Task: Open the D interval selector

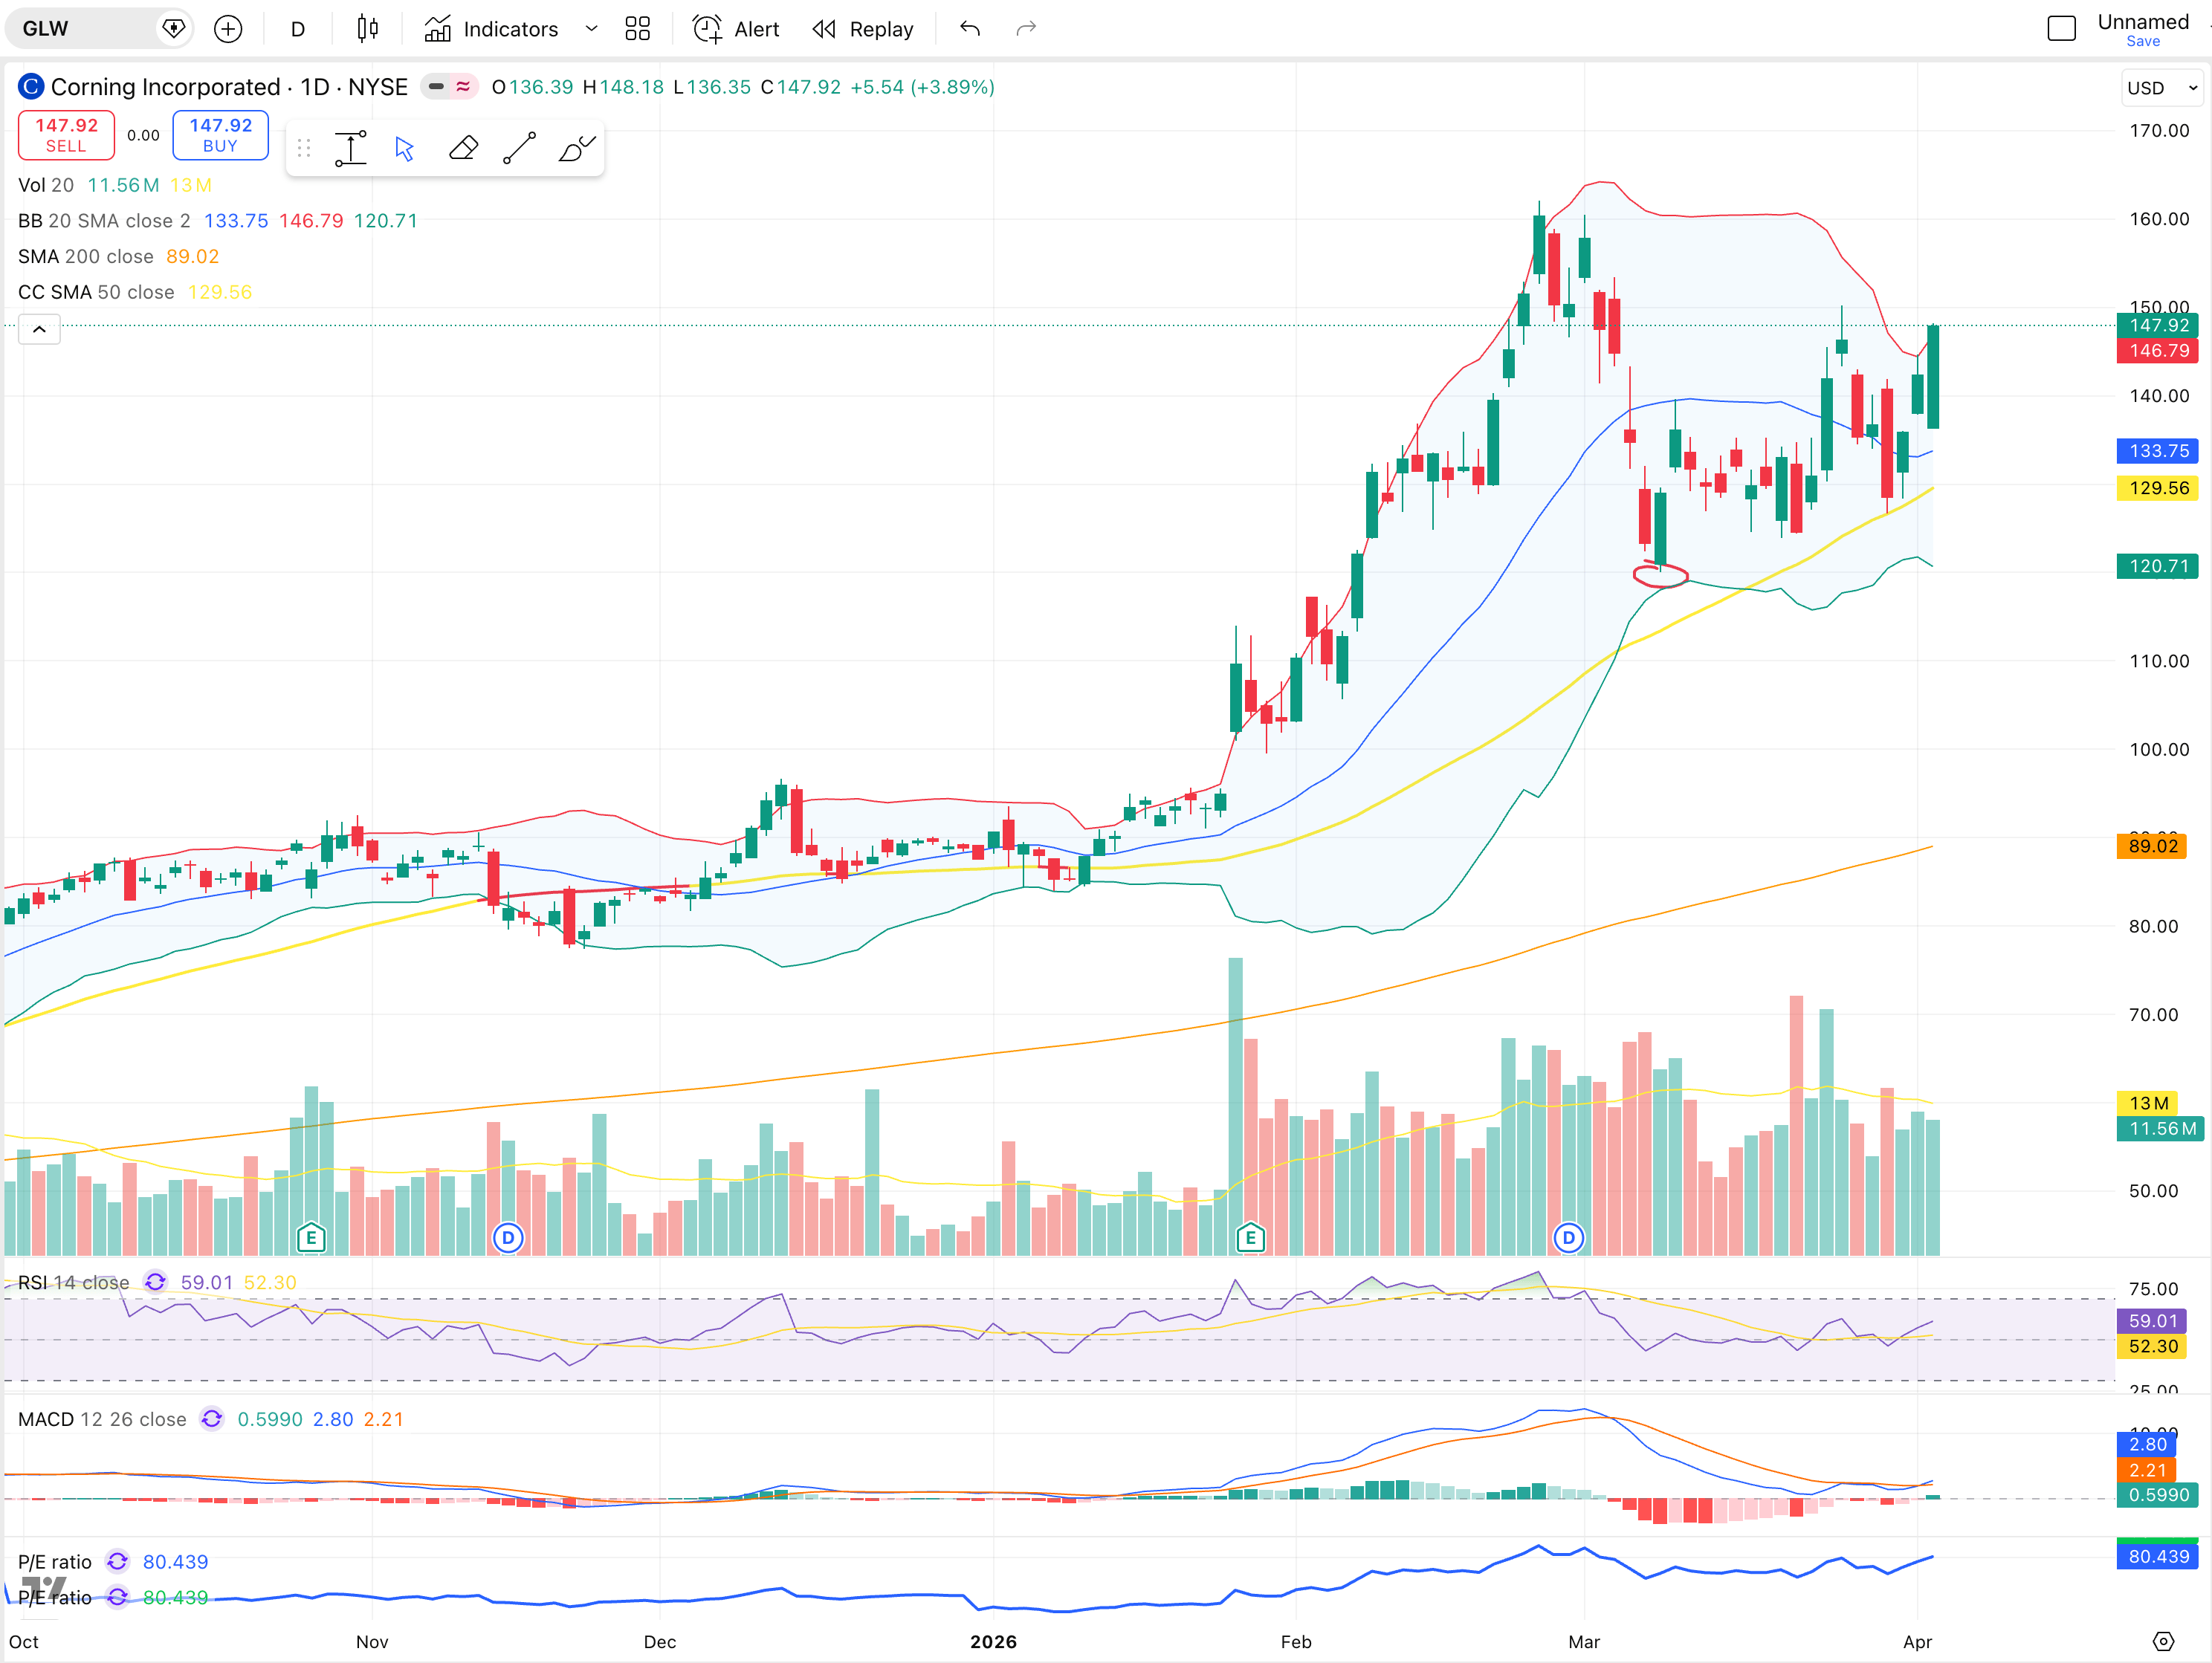Action: click(297, 29)
